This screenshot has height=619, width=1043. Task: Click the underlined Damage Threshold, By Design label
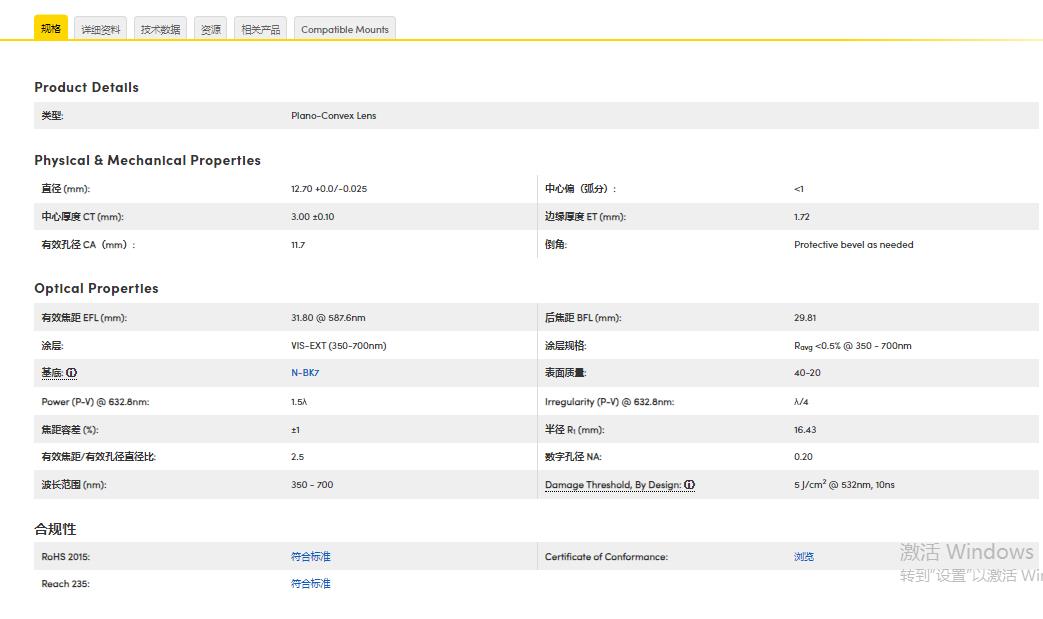coord(613,485)
